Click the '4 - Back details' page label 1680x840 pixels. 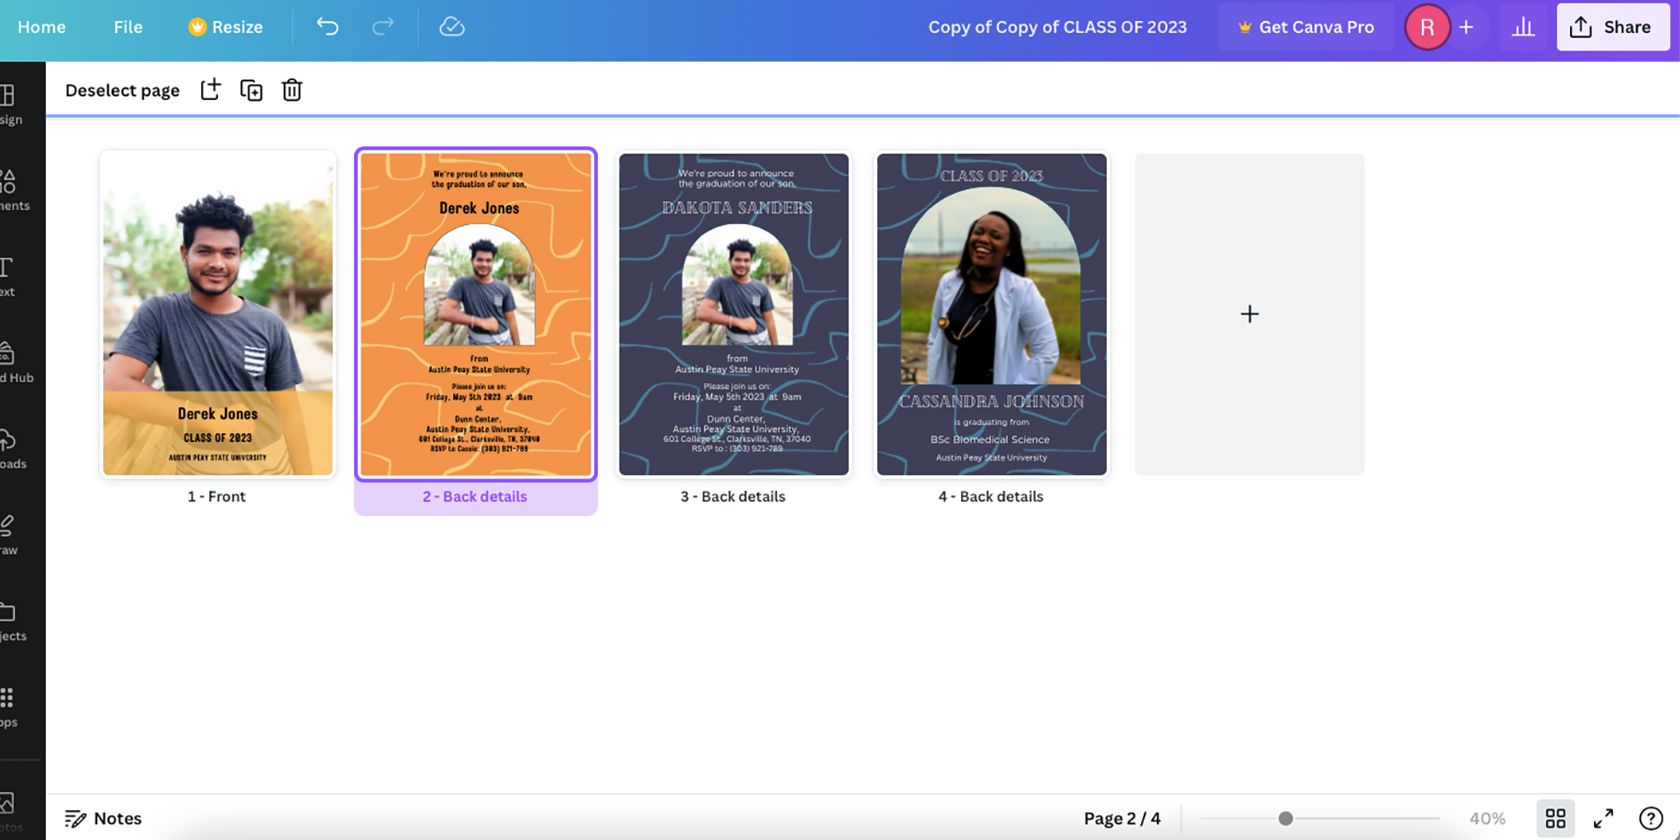(991, 496)
